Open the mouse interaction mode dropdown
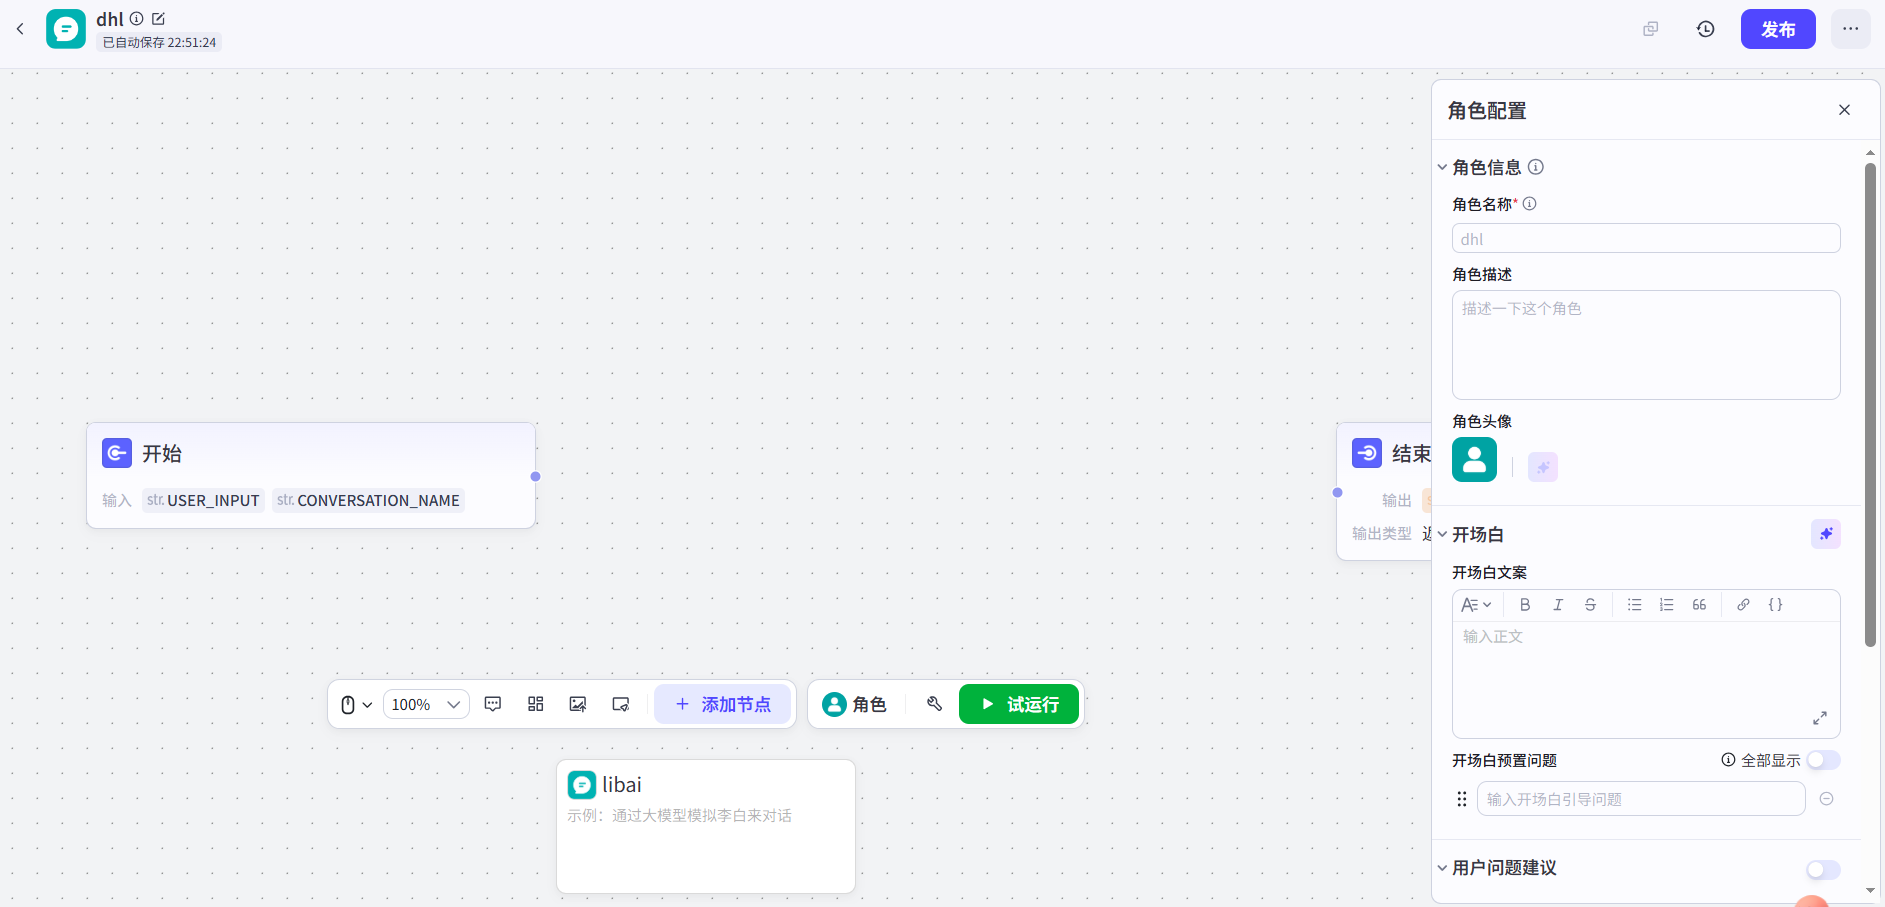Viewport: 1885px width, 907px height. coord(356,705)
